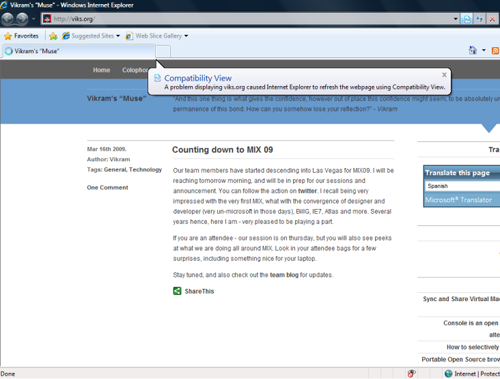Click the Vikram author link

[120, 159]
